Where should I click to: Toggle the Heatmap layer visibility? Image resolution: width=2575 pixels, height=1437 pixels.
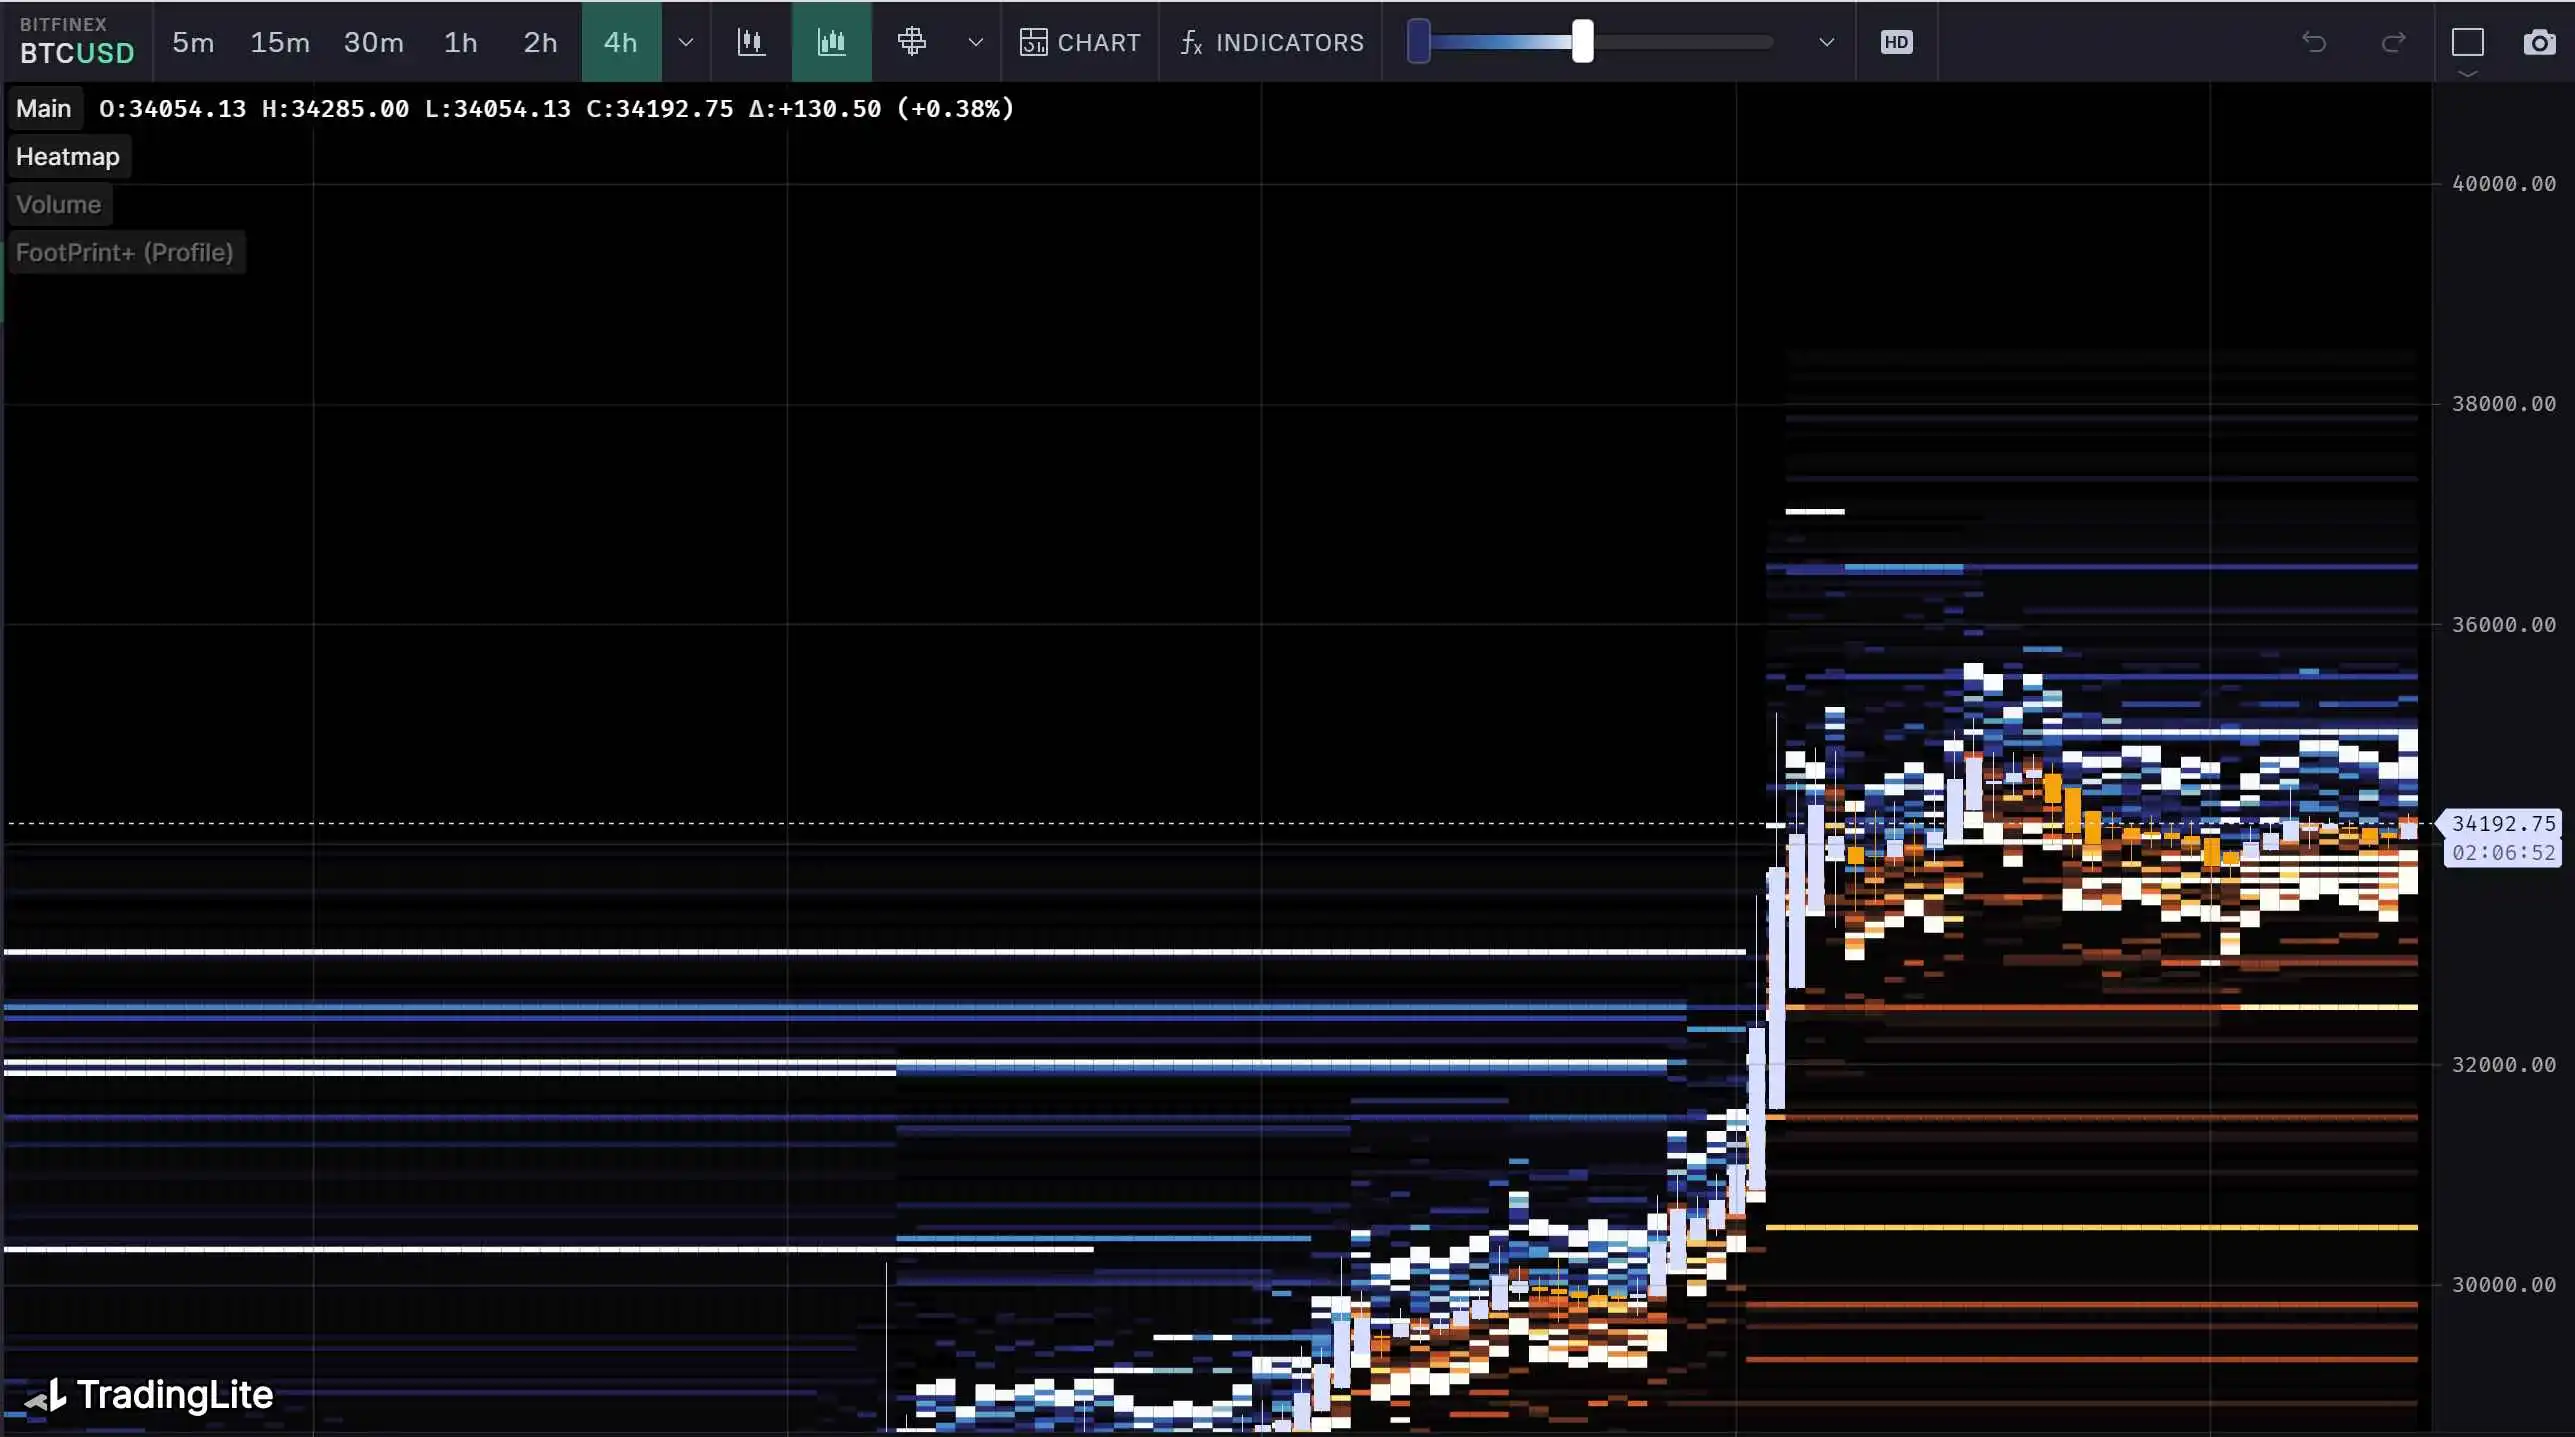68,157
